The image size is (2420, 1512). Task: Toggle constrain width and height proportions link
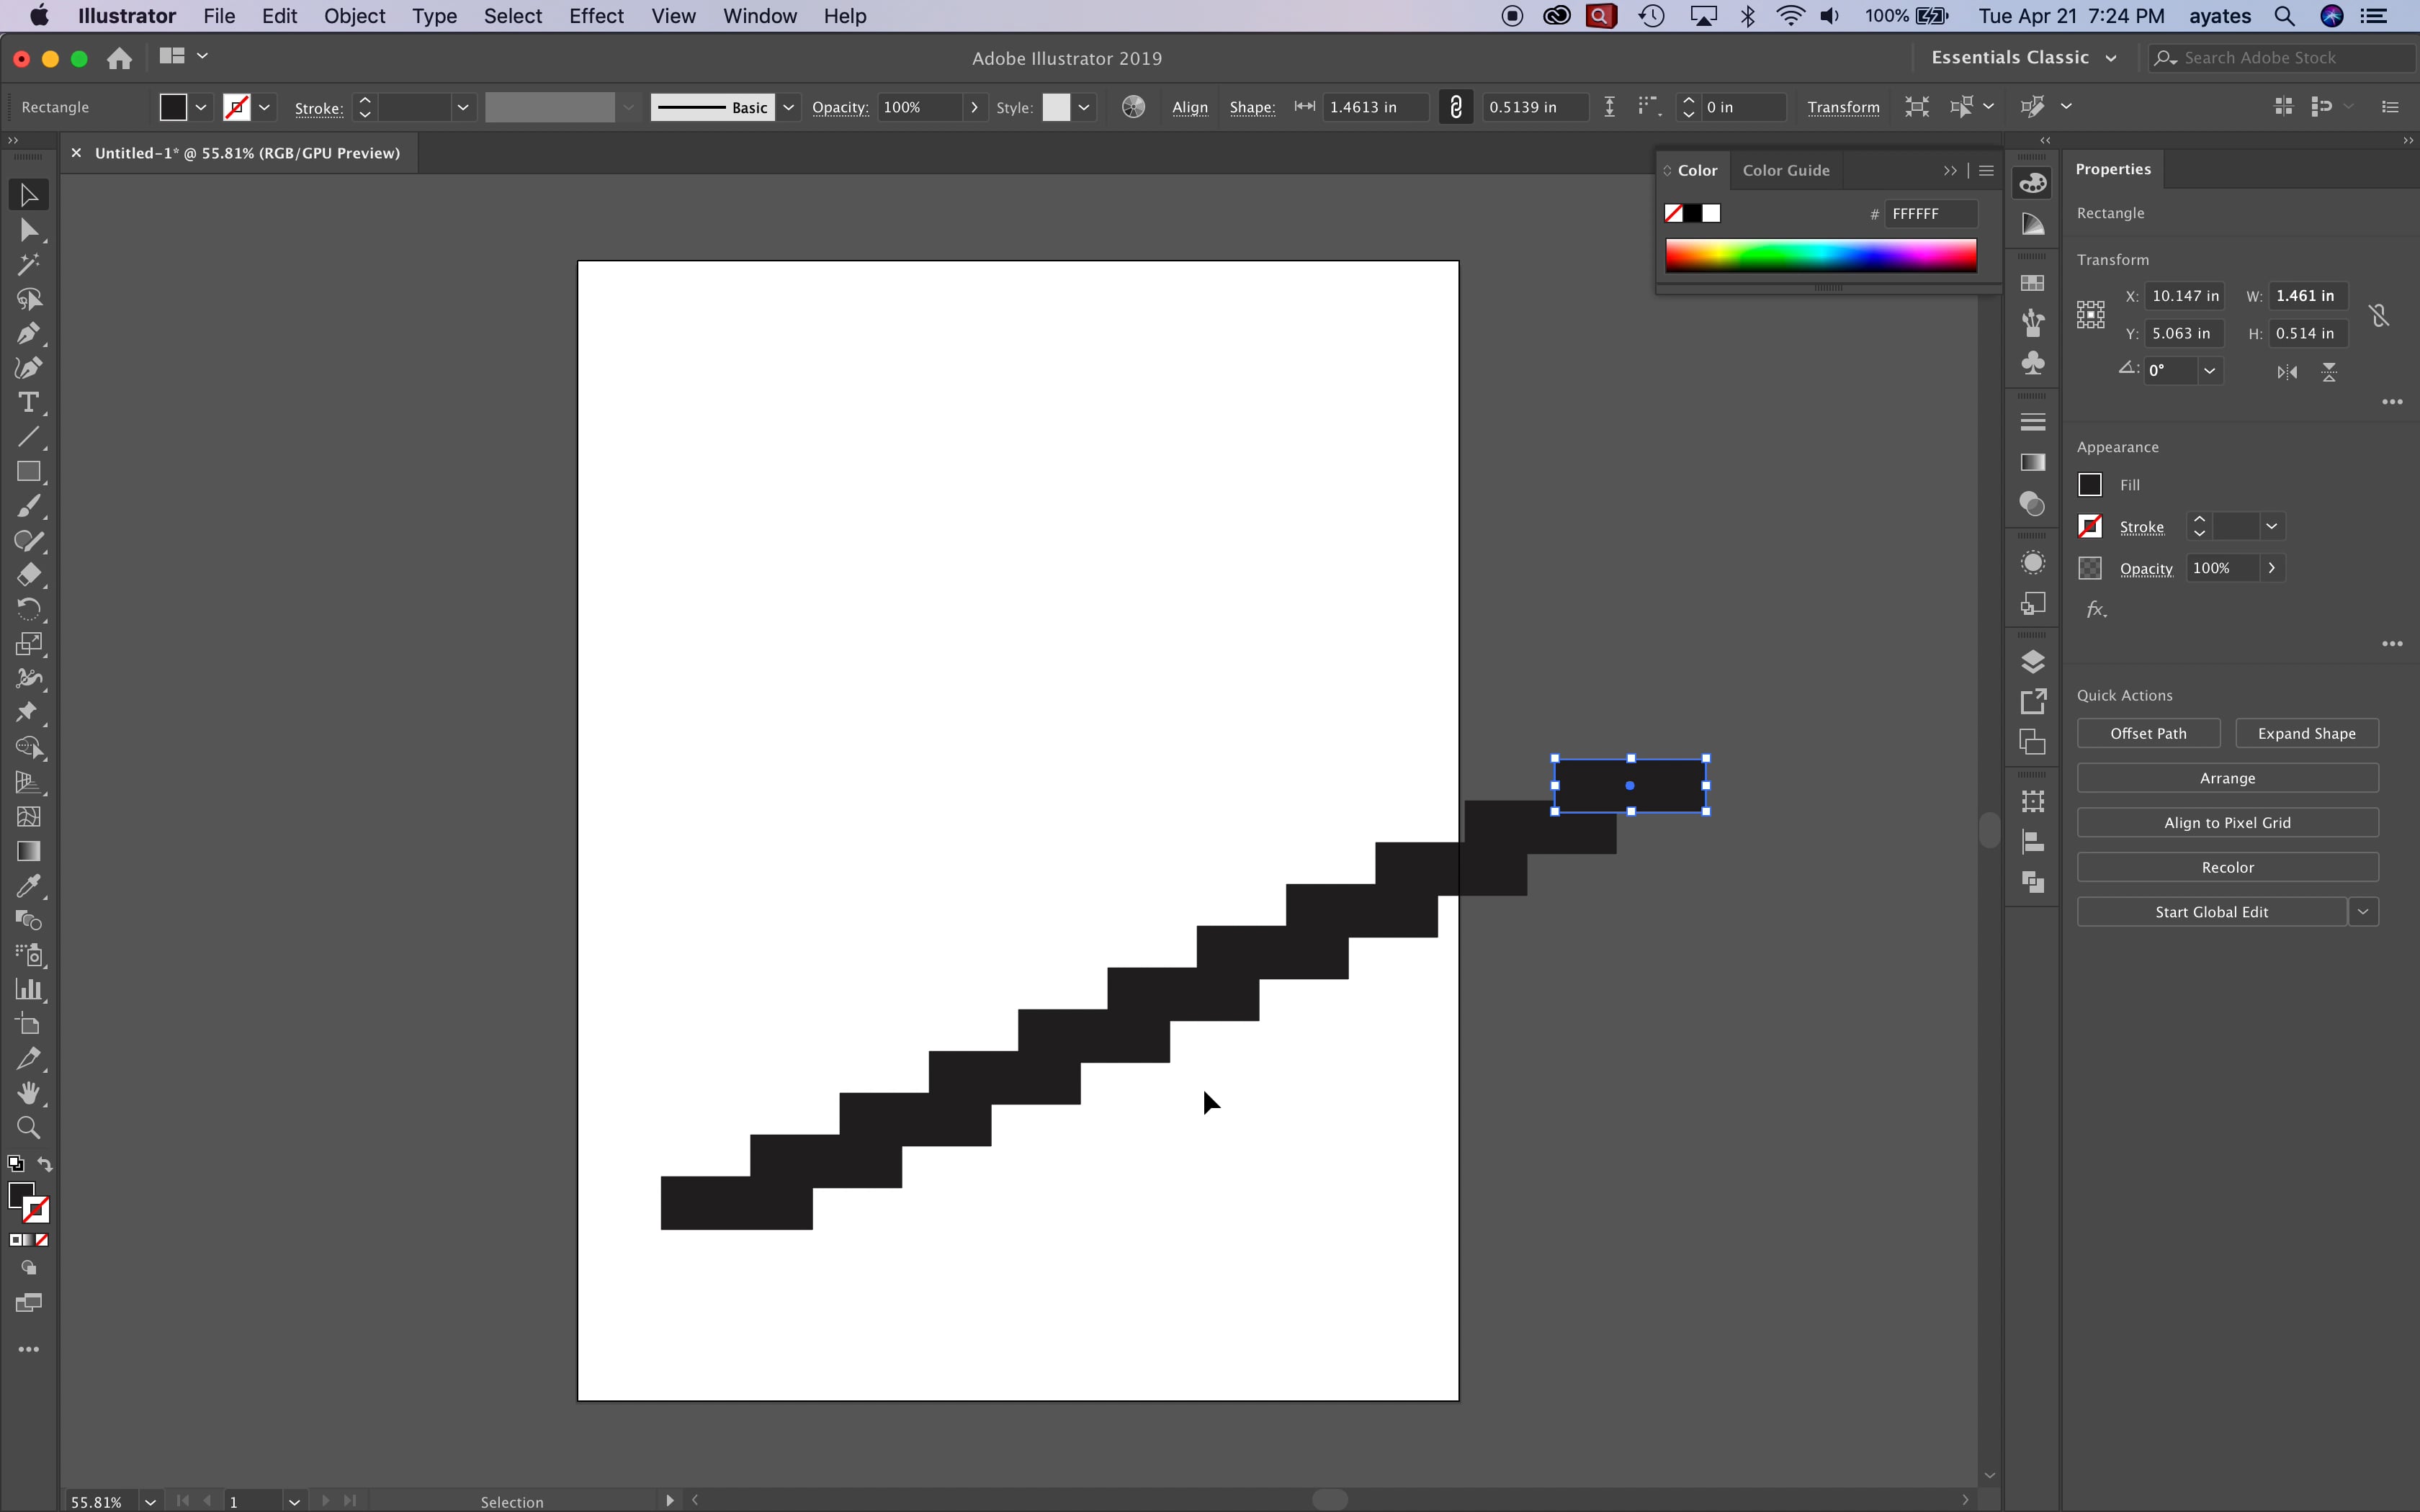pos(2378,314)
